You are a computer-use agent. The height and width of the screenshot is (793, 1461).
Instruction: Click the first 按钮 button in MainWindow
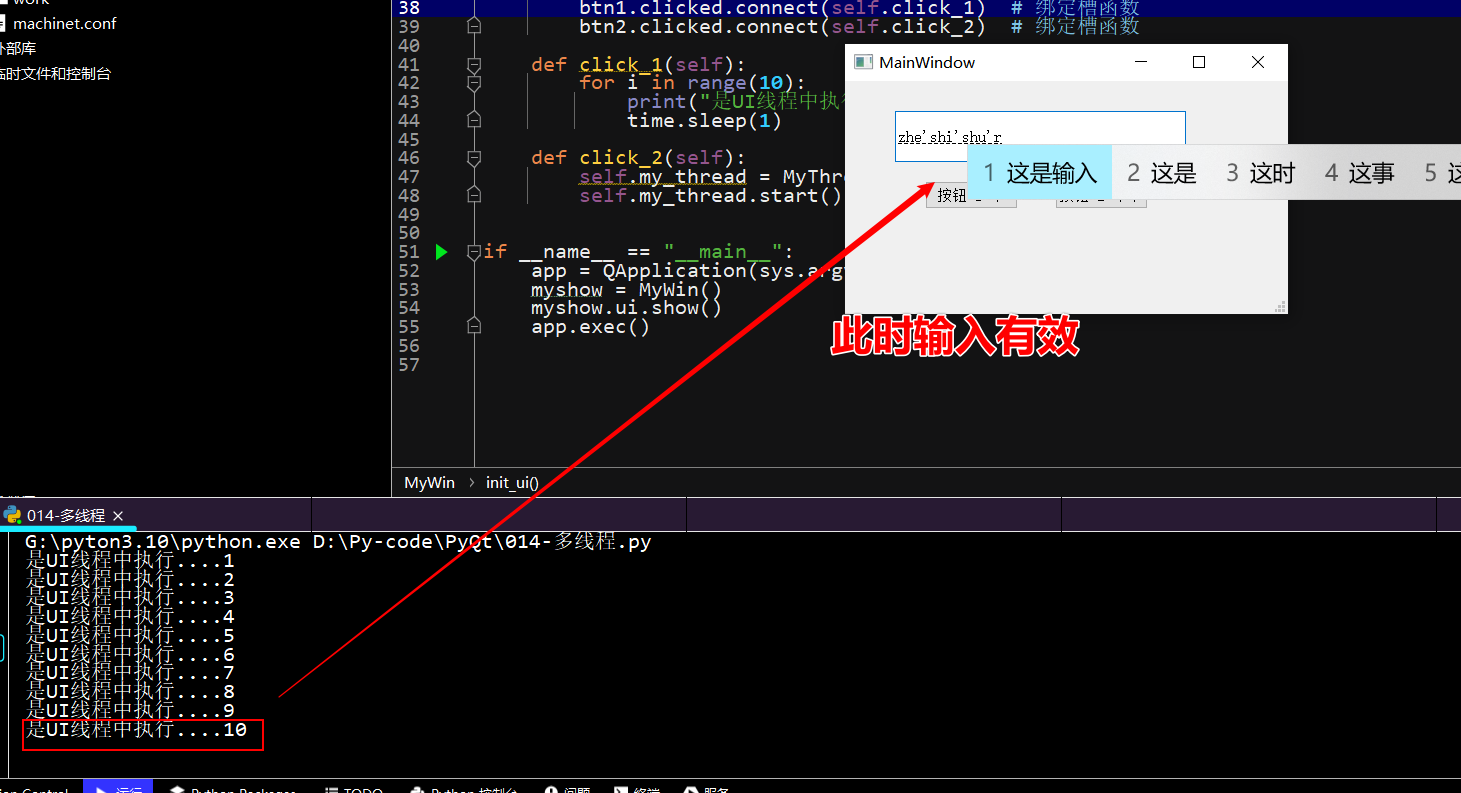pyautogui.click(x=972, y=196)
